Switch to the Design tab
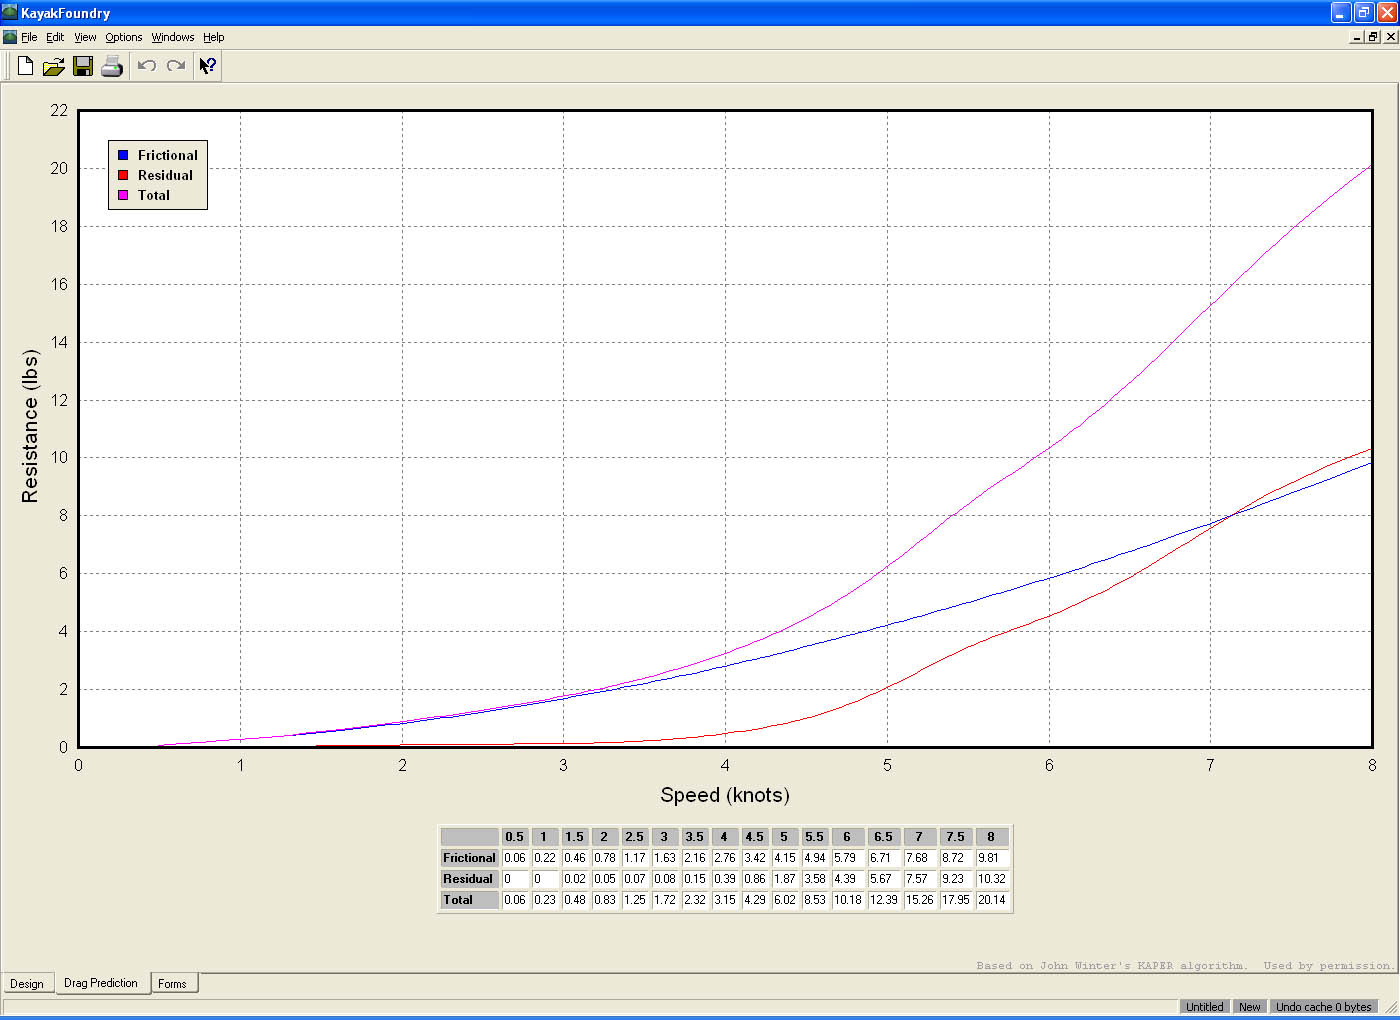The width and height of the screenshot is (1400, 1020). [x=27, y=984]
